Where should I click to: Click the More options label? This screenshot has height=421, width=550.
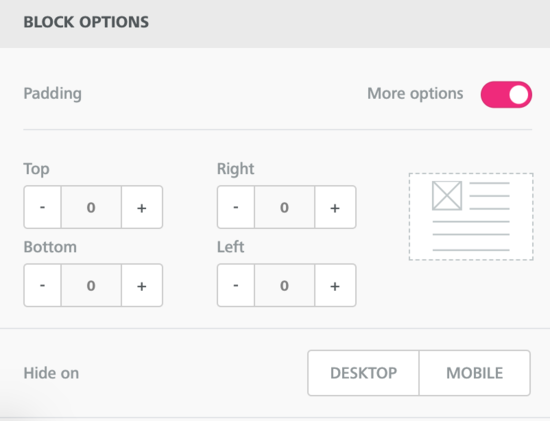(415, 94)
